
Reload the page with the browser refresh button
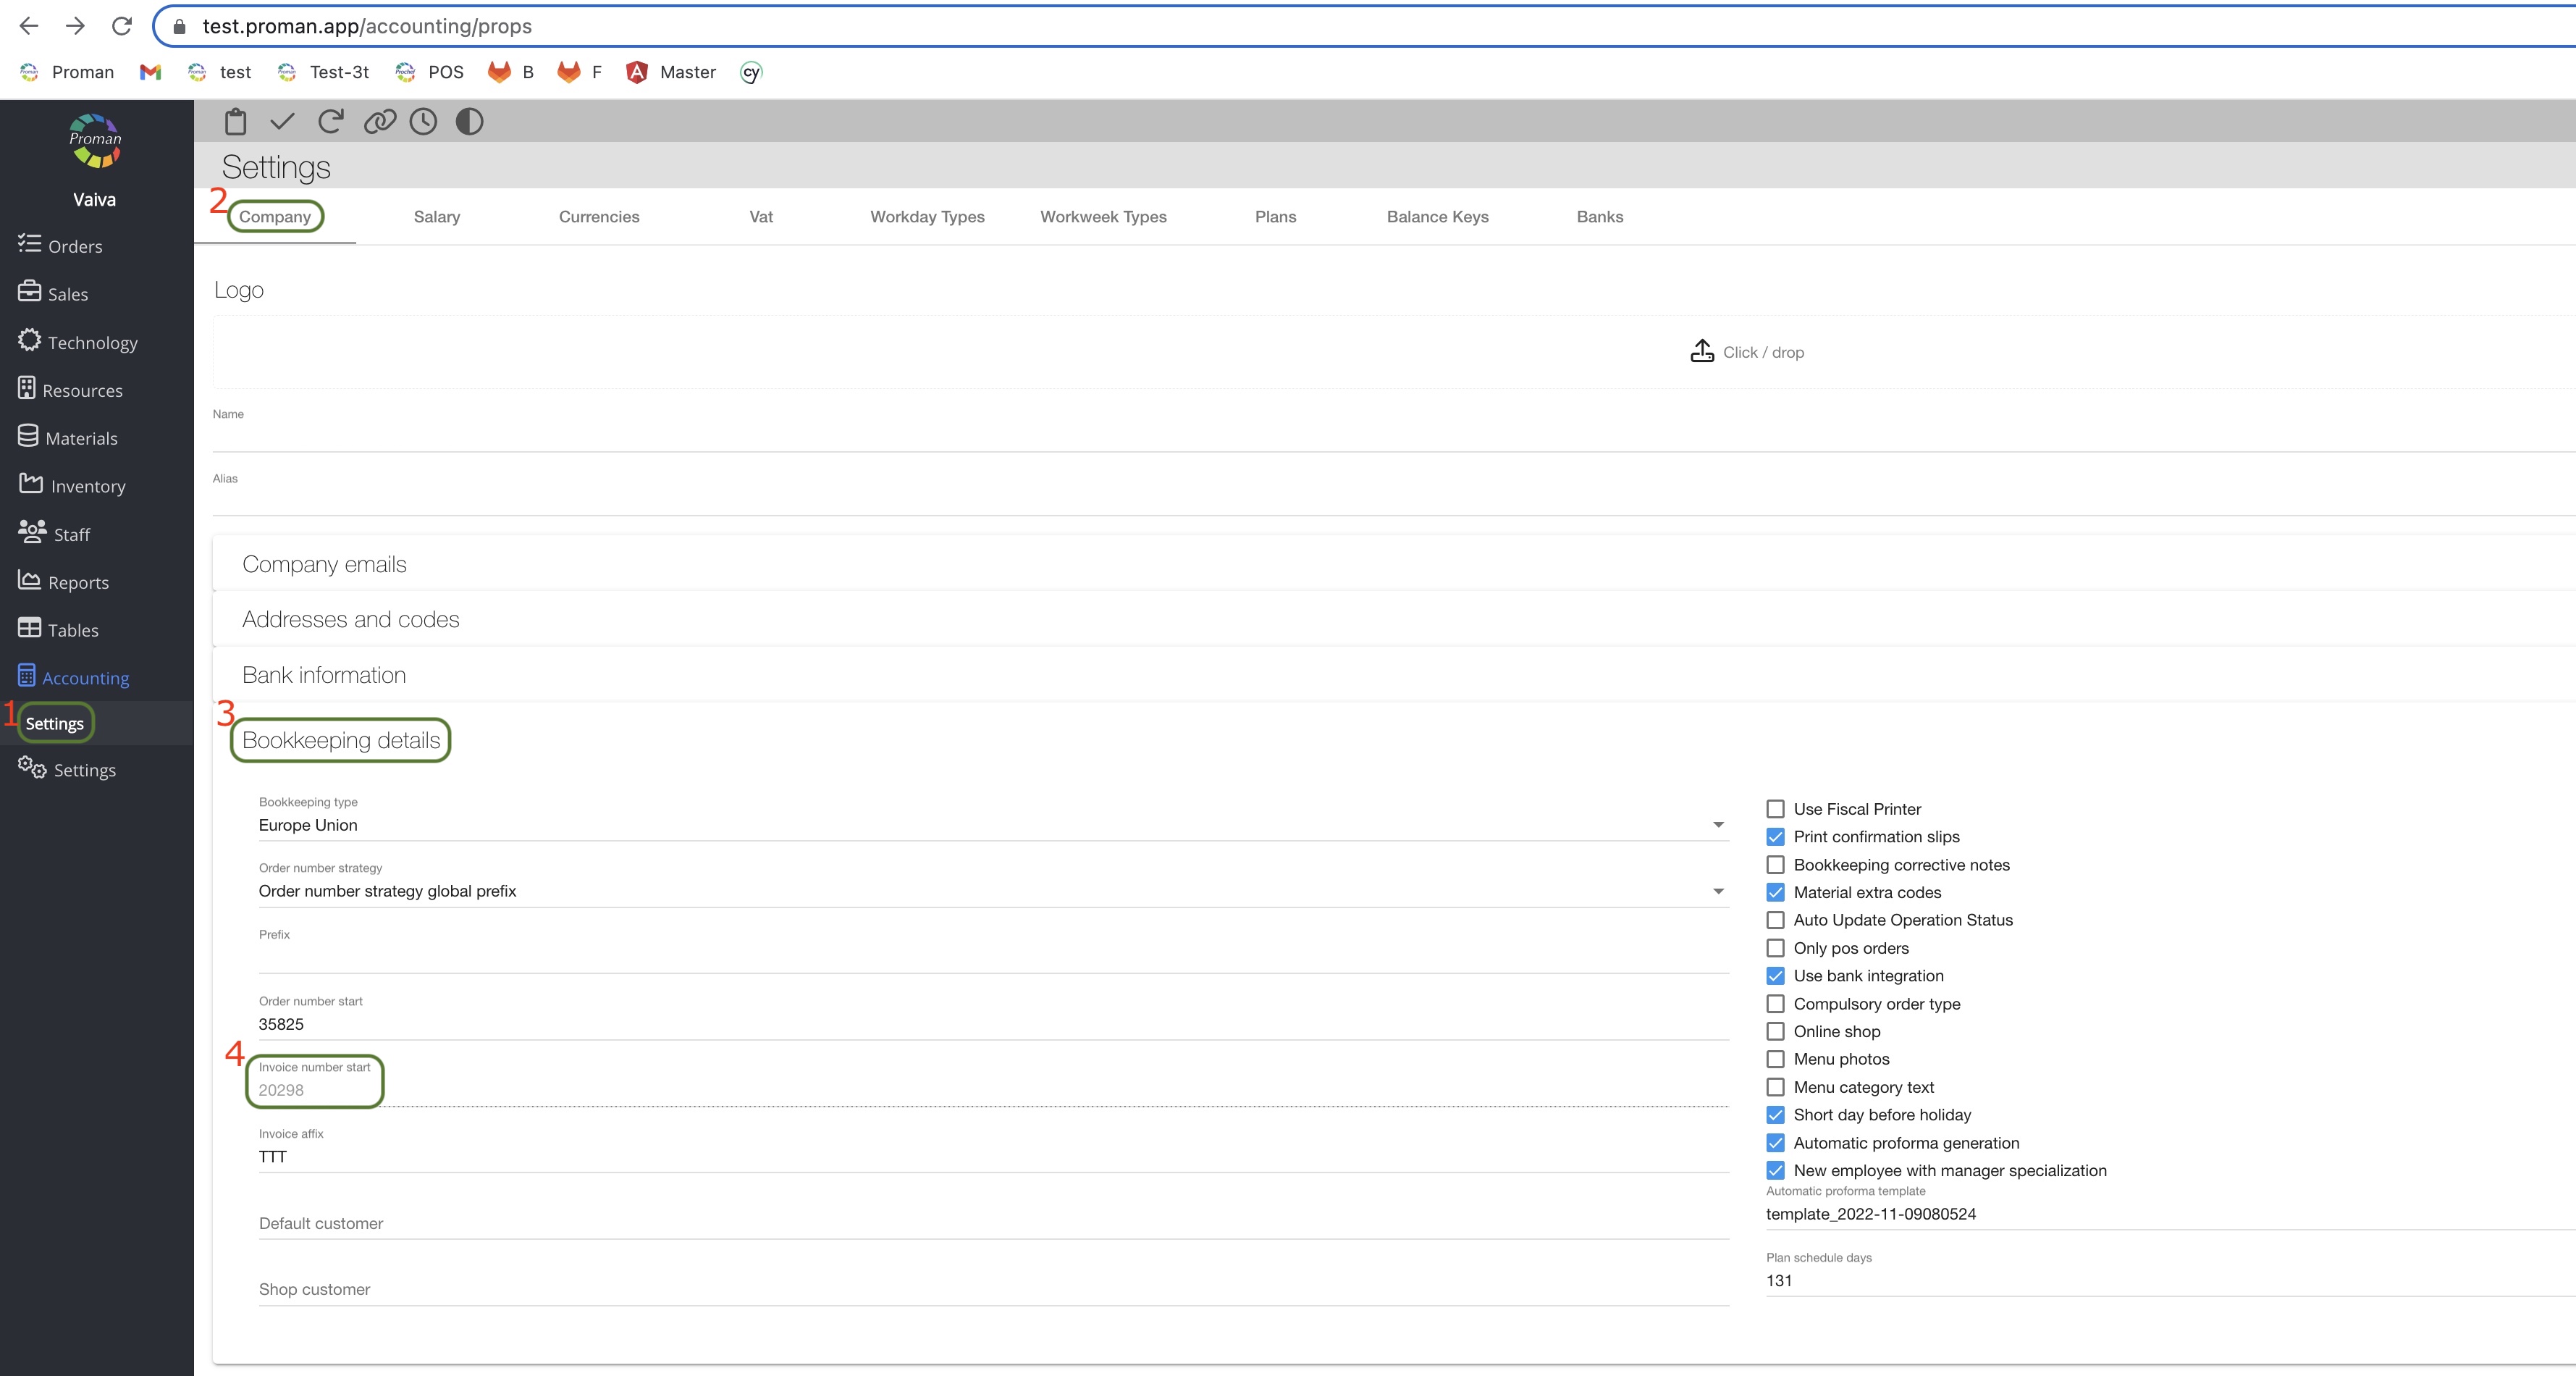tap(122, 26)
